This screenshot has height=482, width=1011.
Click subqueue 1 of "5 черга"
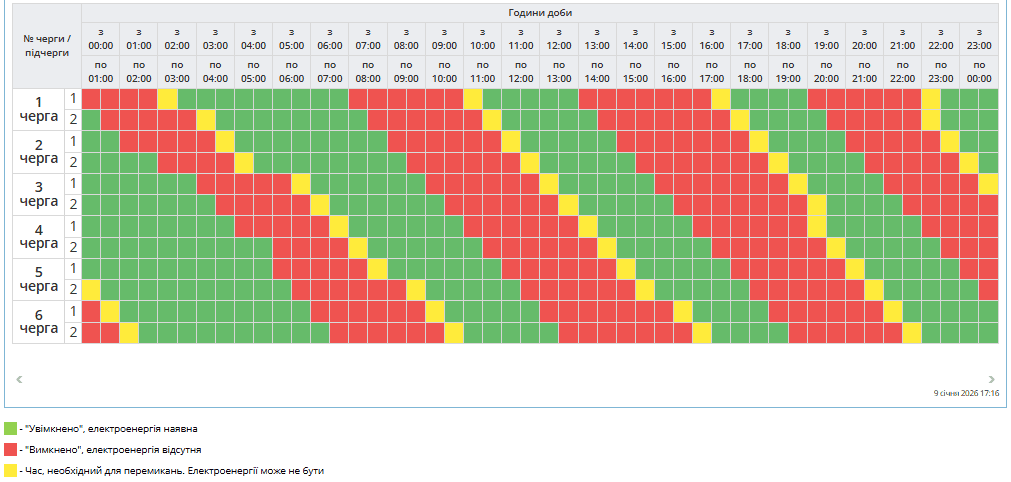pos(73,268)
